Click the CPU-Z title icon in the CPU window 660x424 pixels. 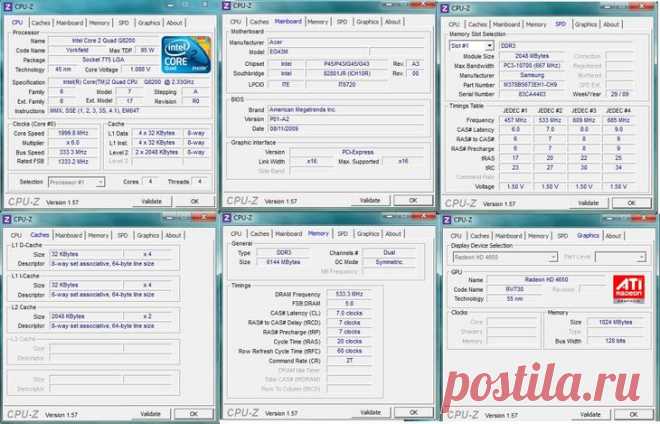click(x=8, y=7)
